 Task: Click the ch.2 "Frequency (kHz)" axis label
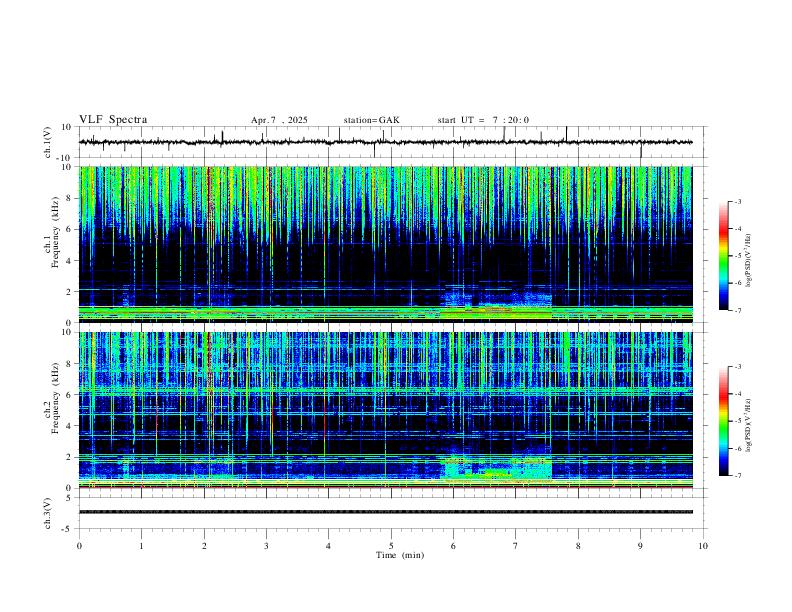click(x=55, y=398)
